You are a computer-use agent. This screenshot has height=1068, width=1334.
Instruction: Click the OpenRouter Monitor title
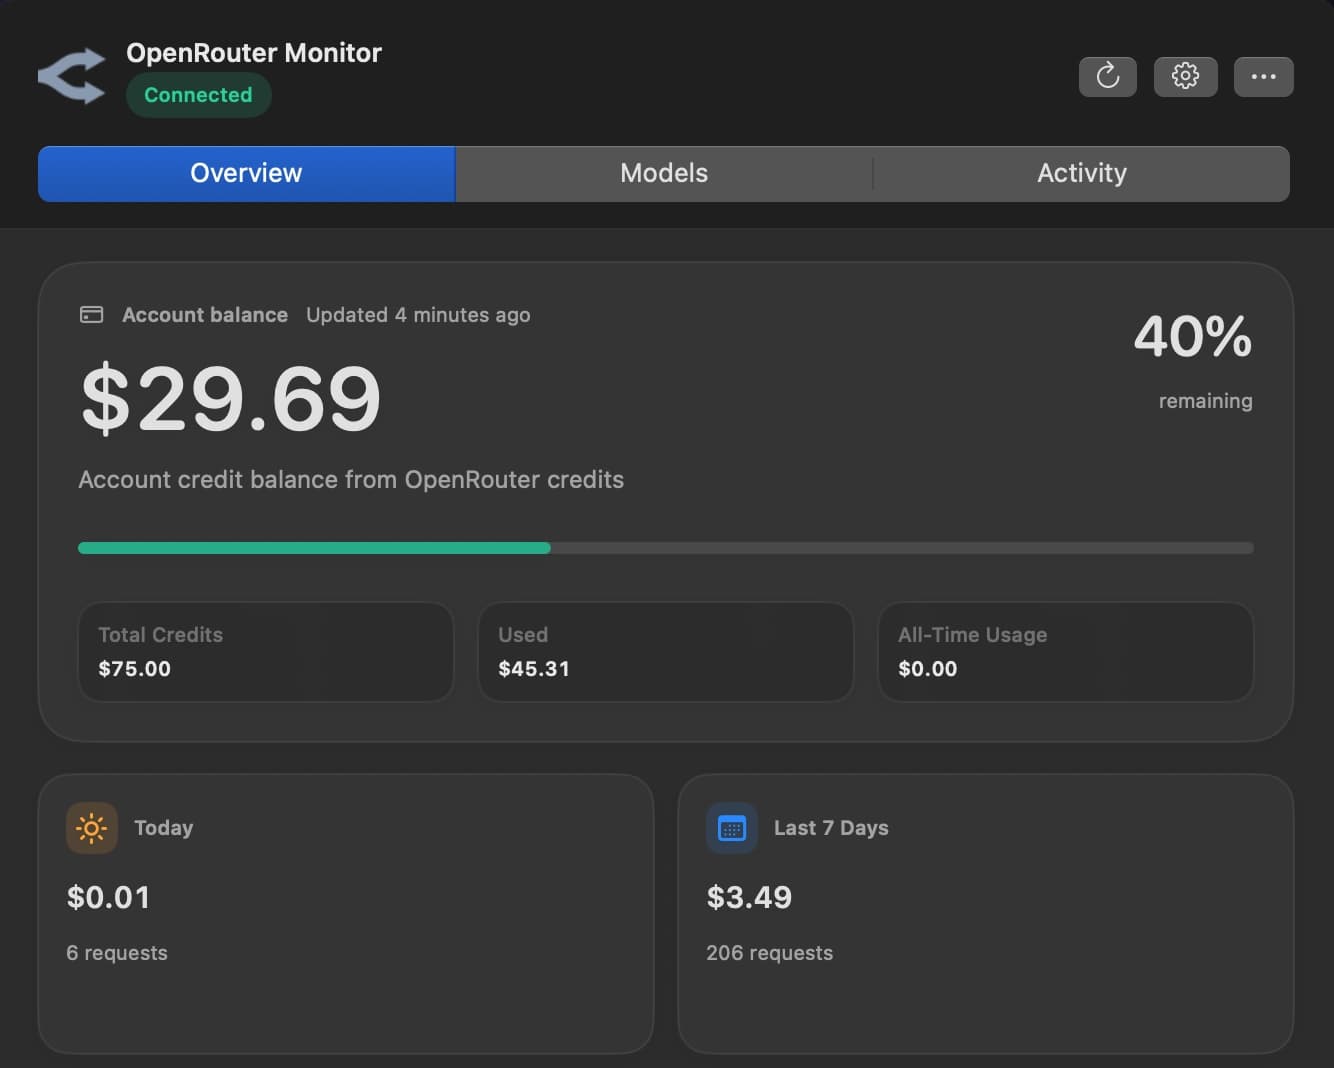[x=254, y=53]
